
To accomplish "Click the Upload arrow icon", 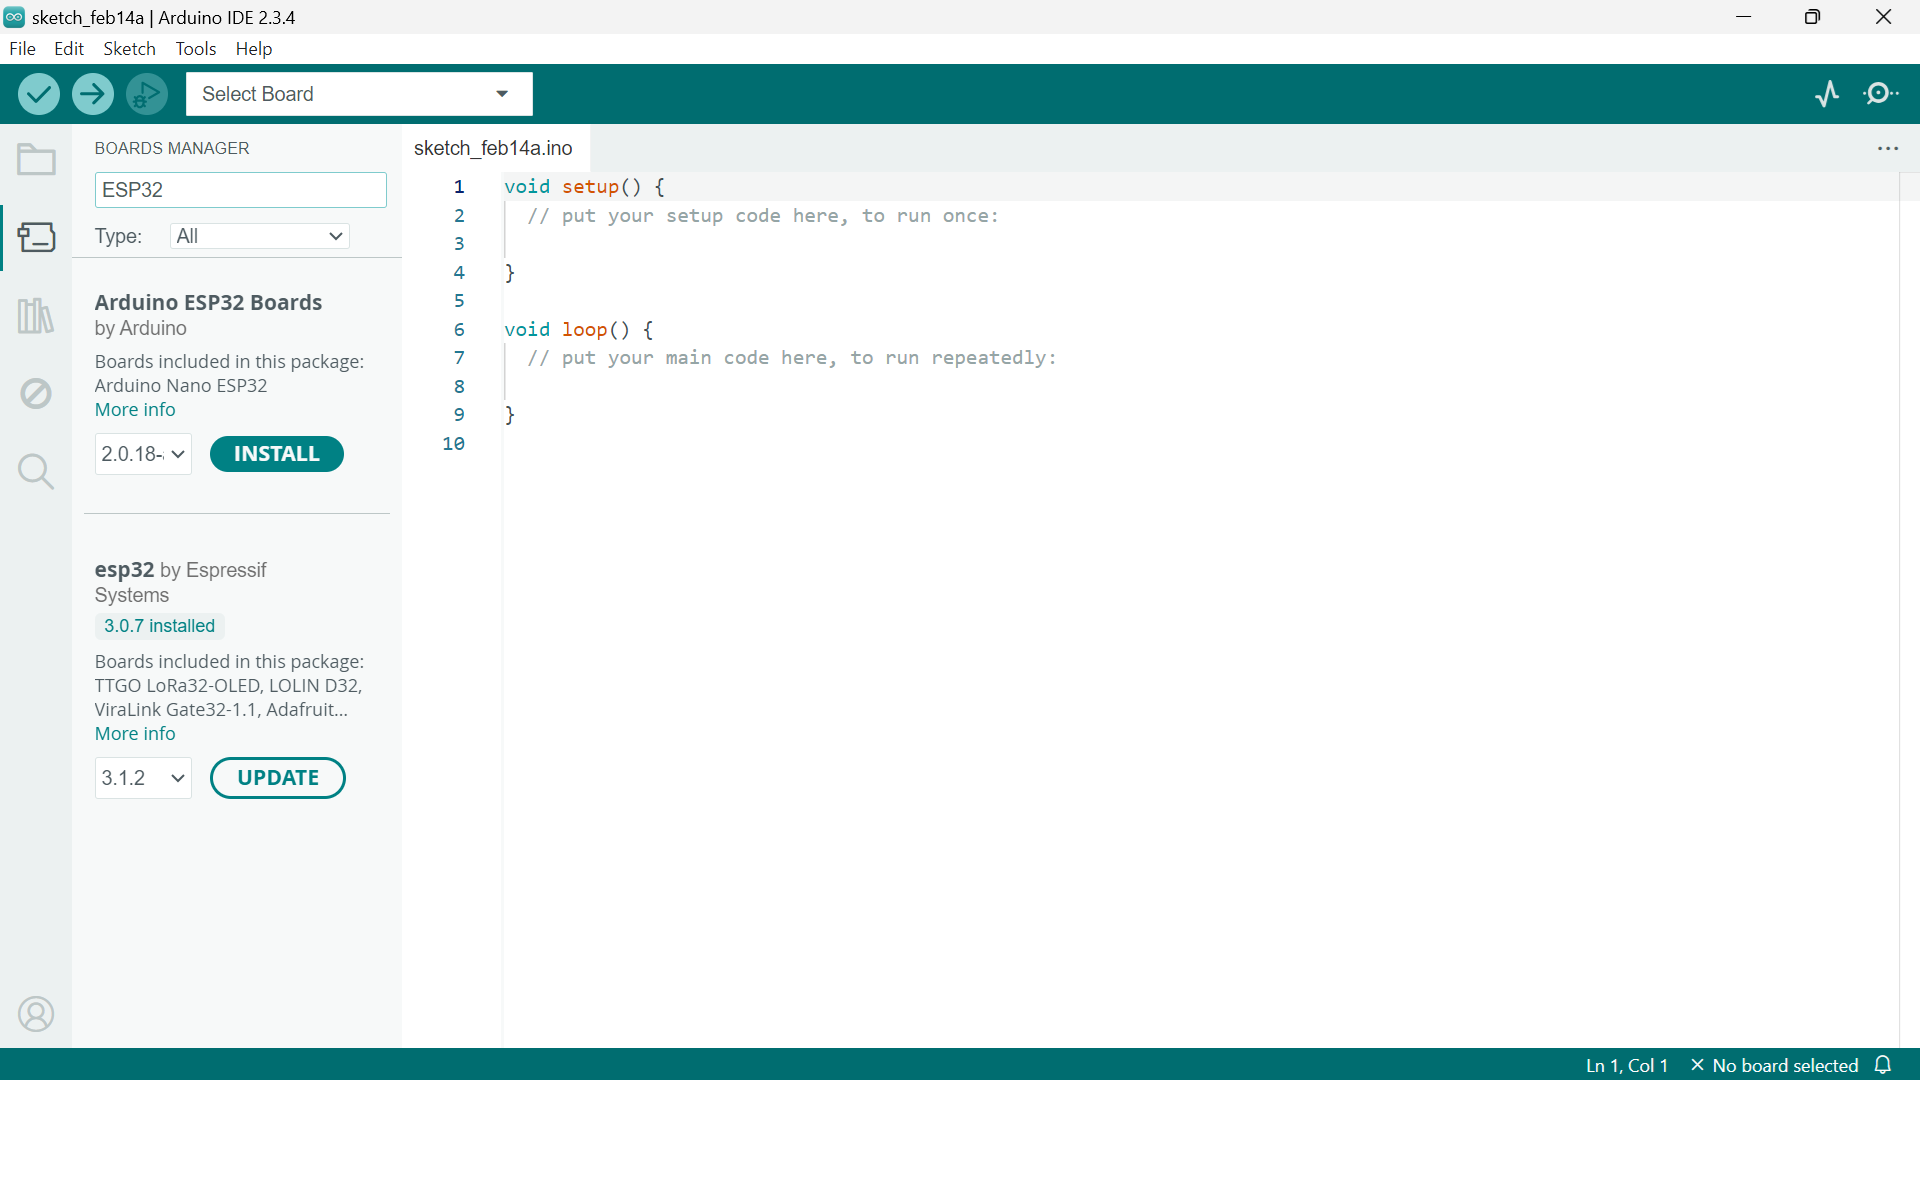I will (x=92, y=94).
